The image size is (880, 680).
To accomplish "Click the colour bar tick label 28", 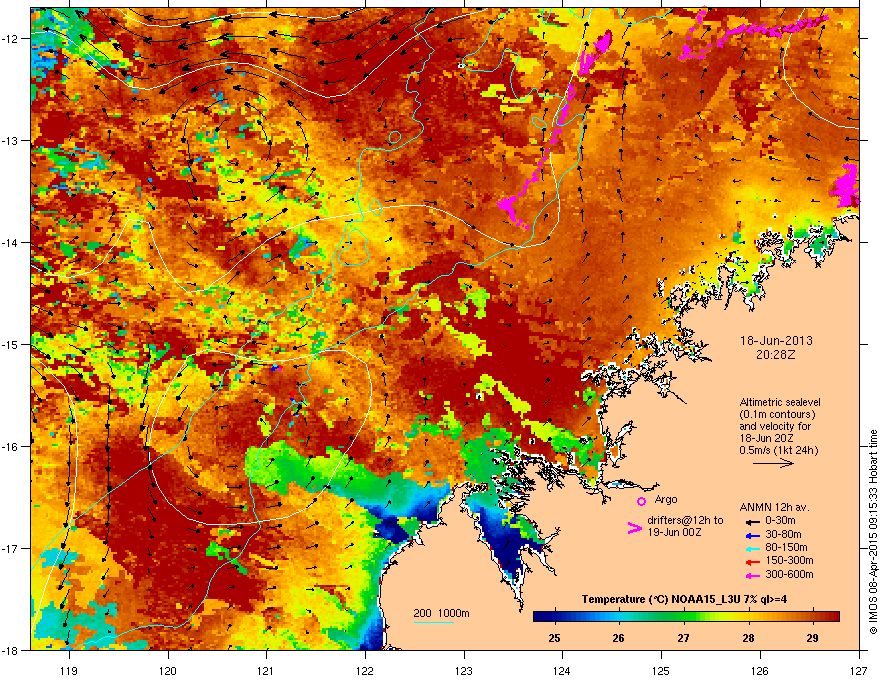I will [x=748, y=638].
